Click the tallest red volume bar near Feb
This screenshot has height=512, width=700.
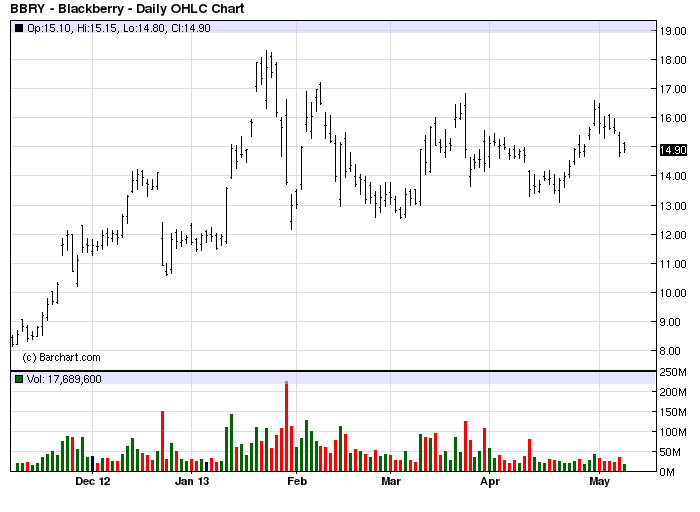(x=287, y=427)
